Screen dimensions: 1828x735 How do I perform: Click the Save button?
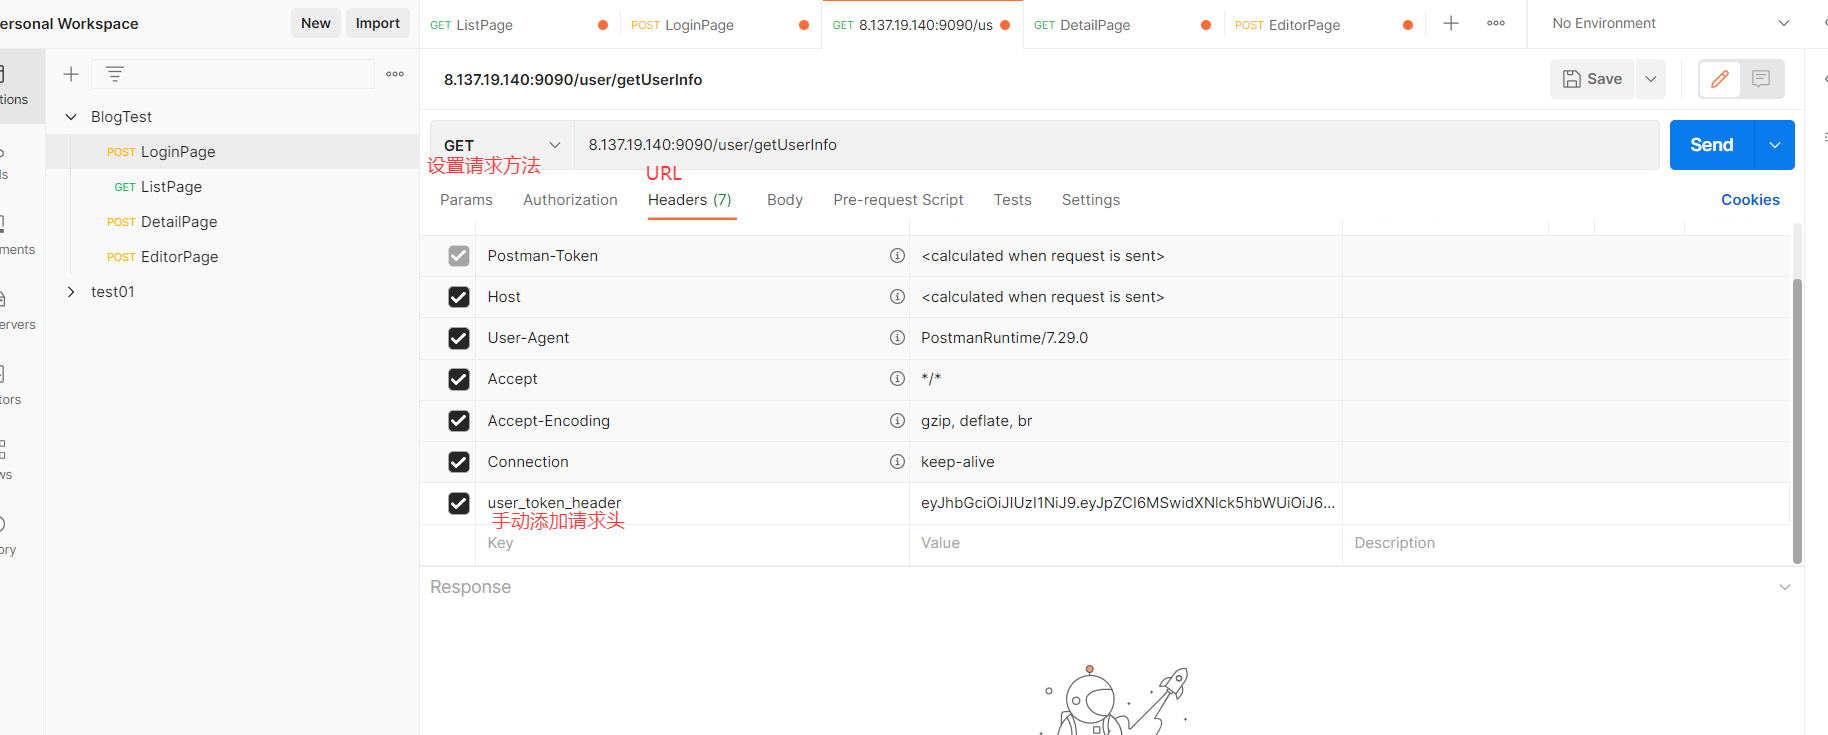tap(1592, 79)
